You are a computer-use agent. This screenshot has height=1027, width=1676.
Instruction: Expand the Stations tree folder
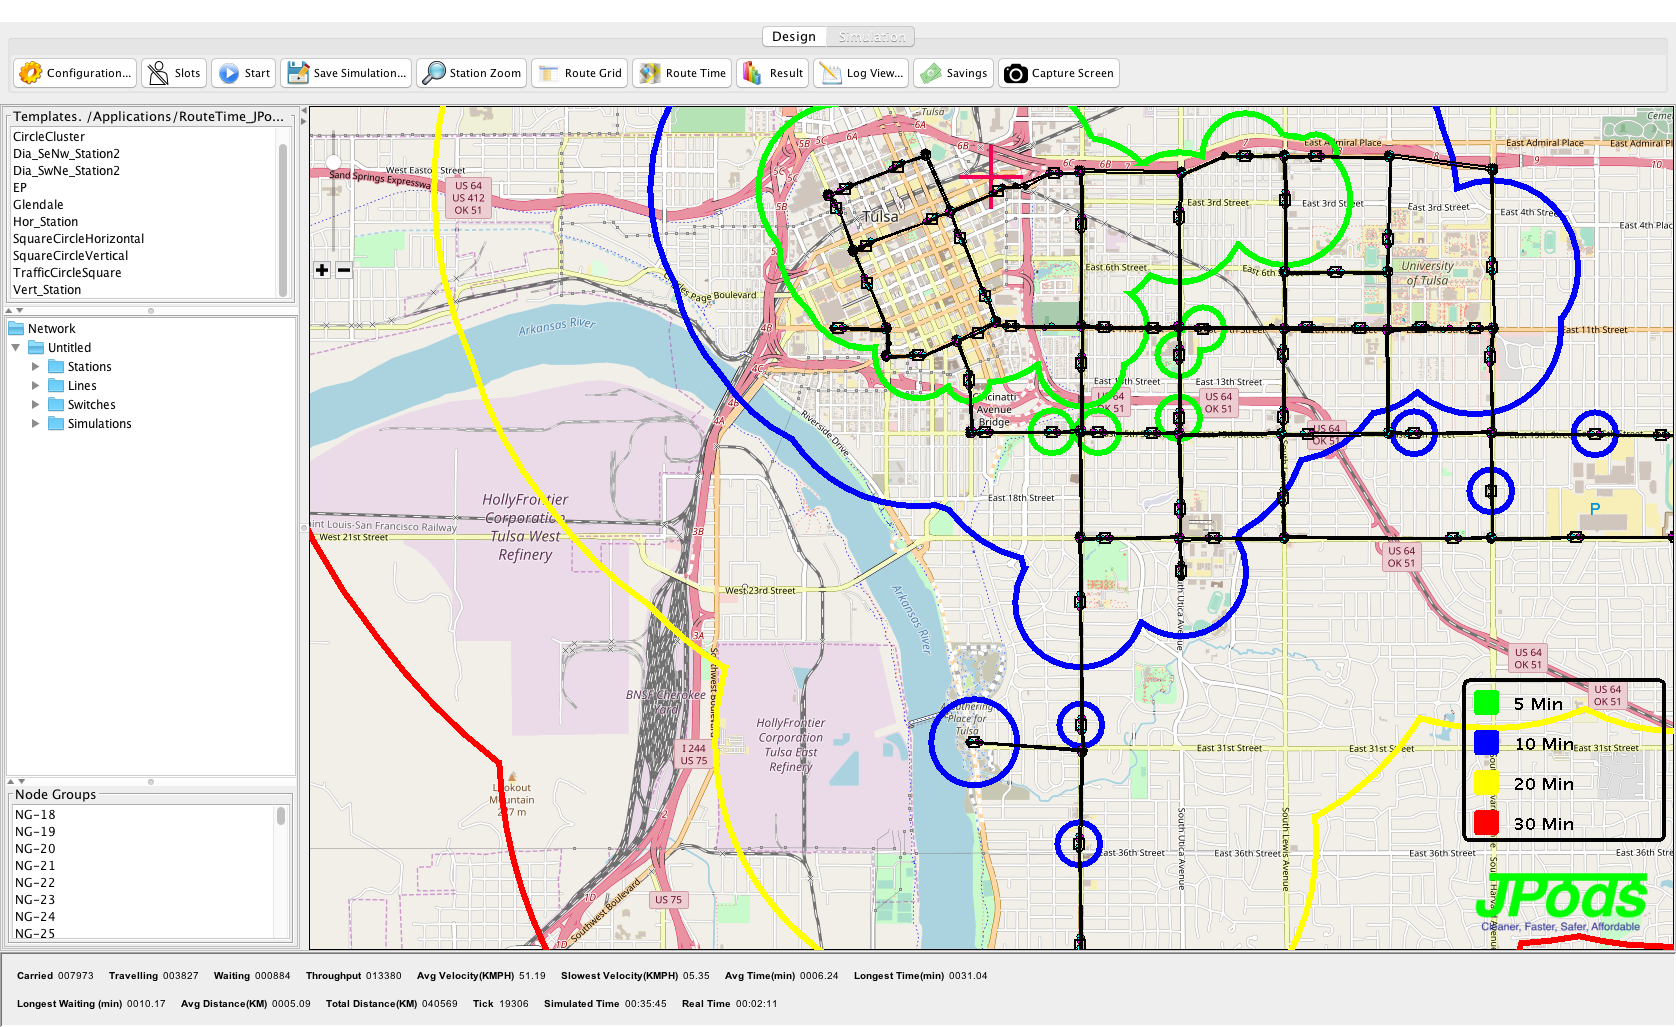click(36, 367)
